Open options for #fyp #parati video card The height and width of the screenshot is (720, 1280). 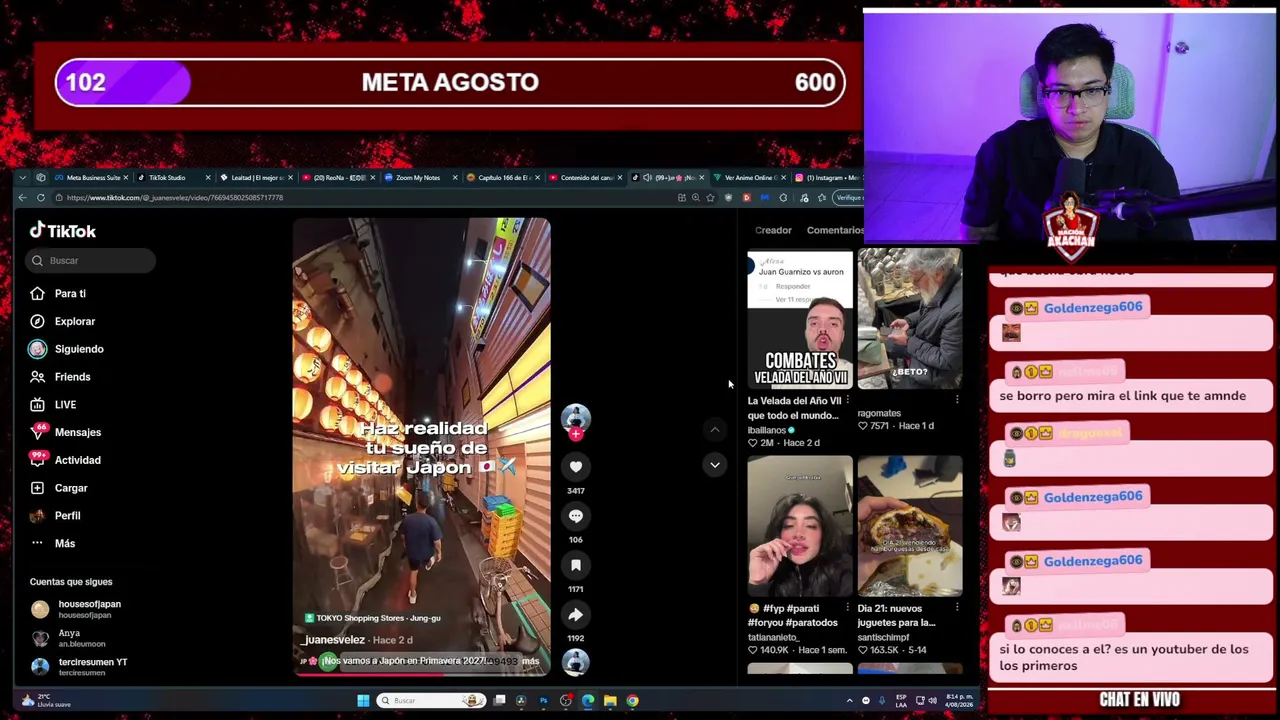click(x=848, y=607)
